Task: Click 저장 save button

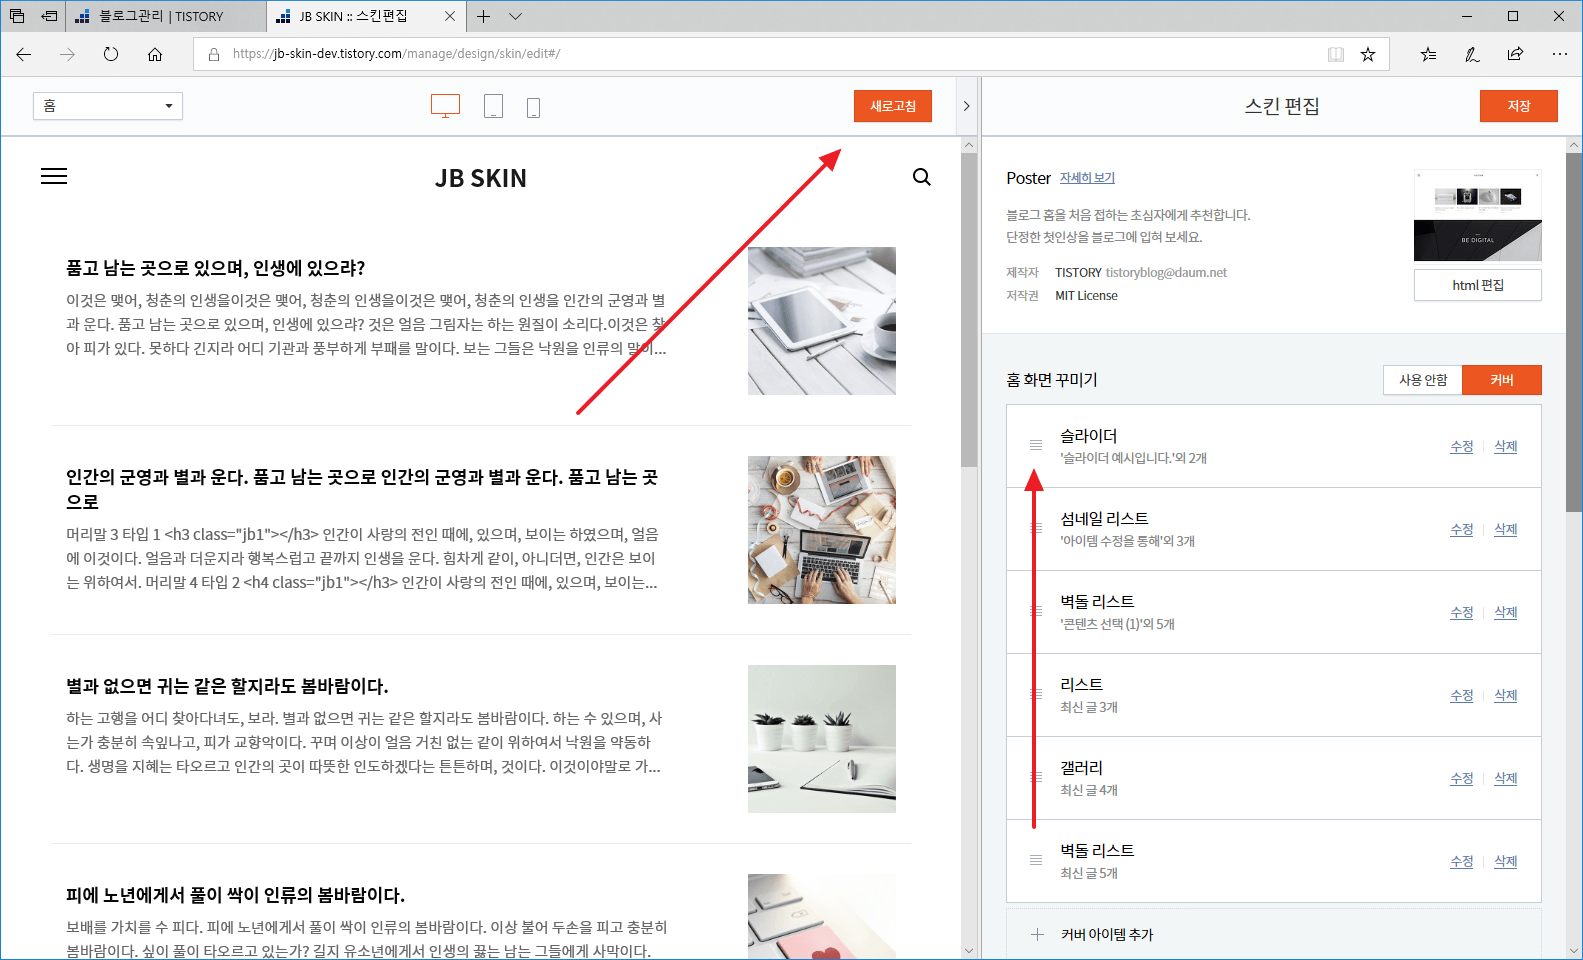Action: [1519, 106]
